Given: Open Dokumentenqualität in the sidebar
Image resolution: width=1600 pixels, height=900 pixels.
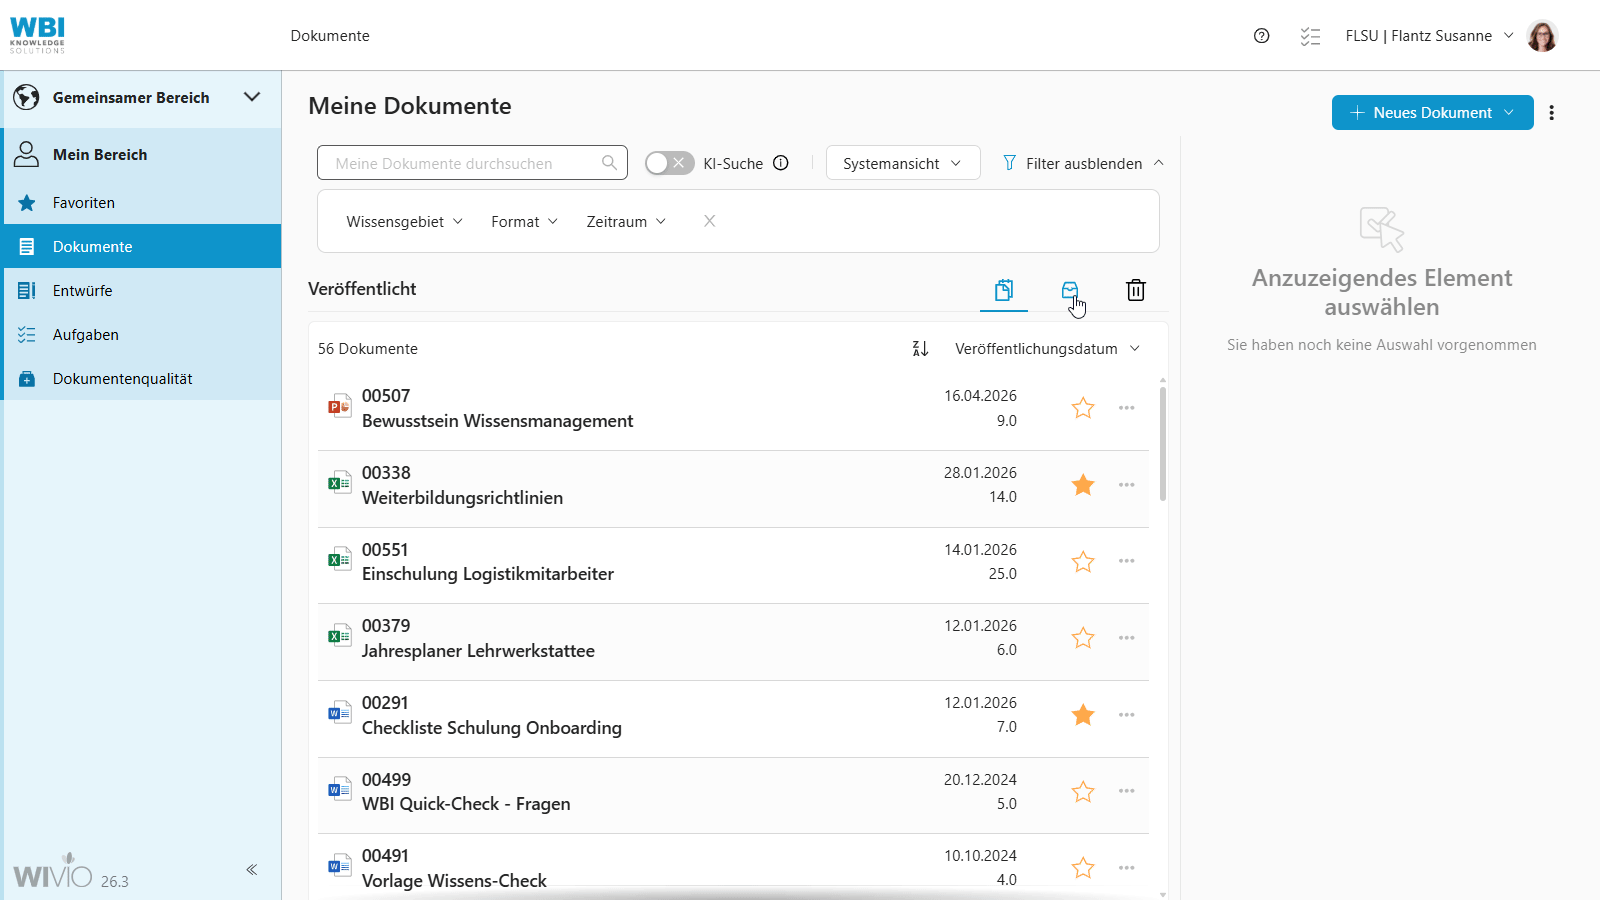Looking at the screenshot, I should [142, 378].
